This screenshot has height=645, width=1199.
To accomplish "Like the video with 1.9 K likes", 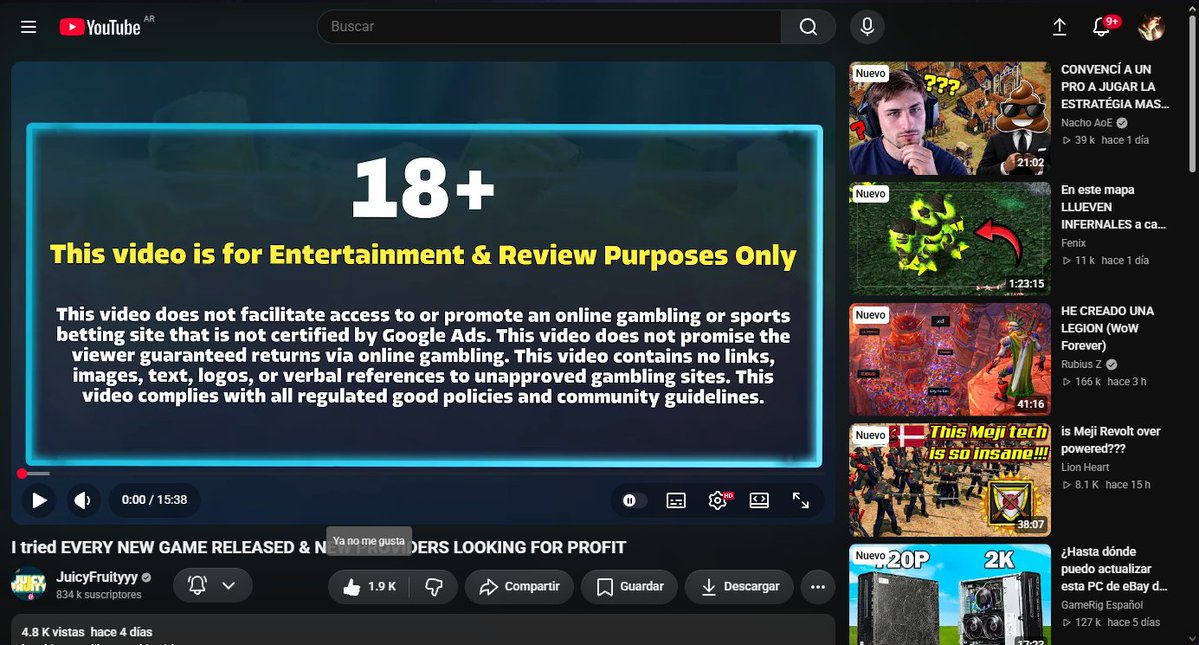I will 370,586.
